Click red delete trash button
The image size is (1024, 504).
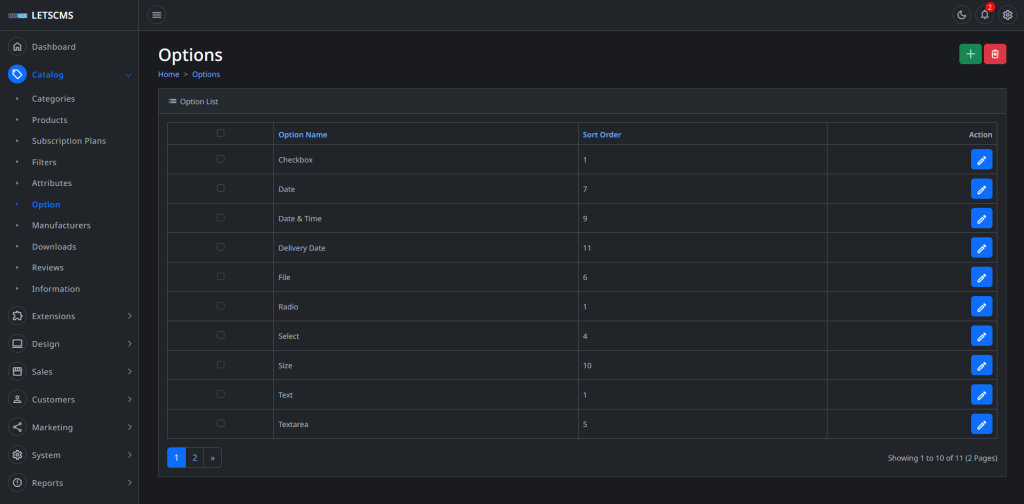point(995,54)
